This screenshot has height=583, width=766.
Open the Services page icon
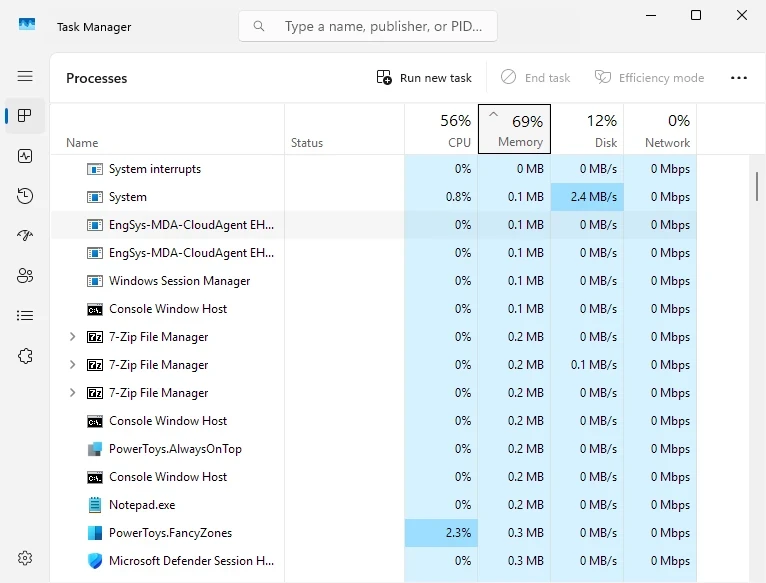coord(25,356)
